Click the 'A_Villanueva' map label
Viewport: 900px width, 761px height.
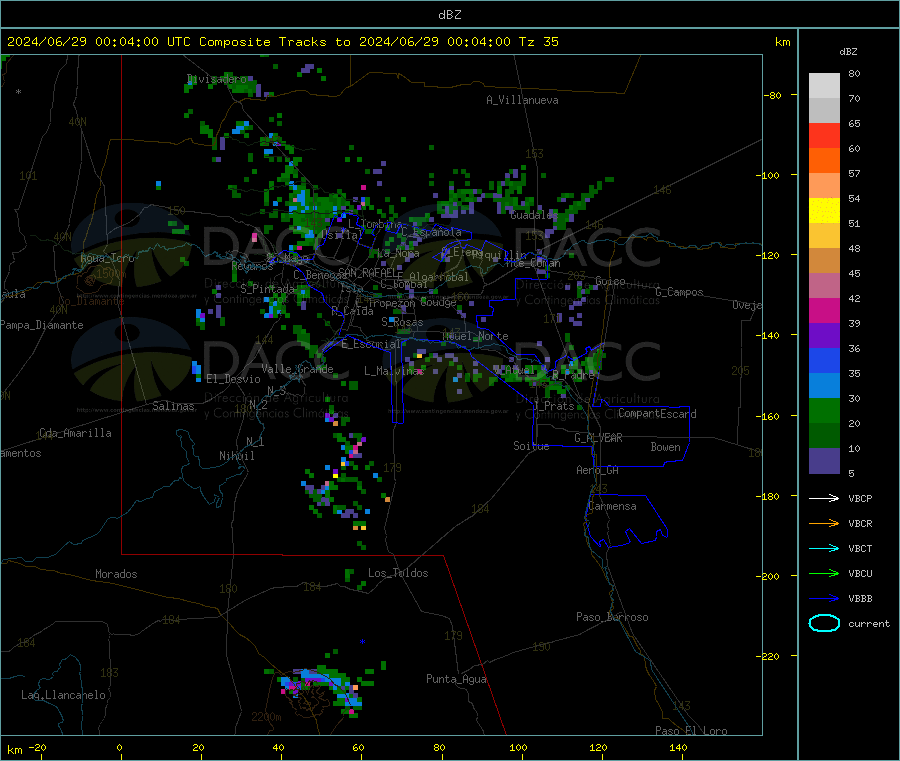click(x=522, y=100)
